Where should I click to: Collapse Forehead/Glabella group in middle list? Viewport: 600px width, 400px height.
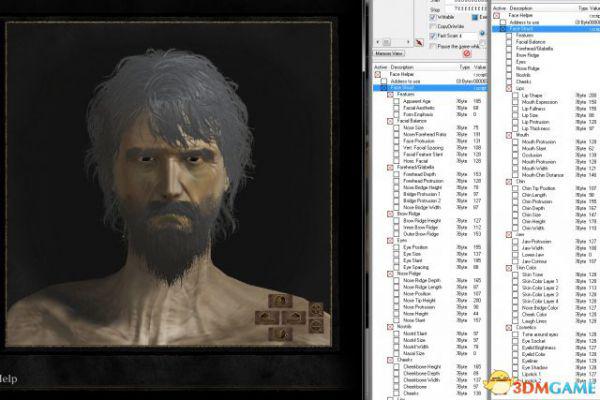coord(390,167)
